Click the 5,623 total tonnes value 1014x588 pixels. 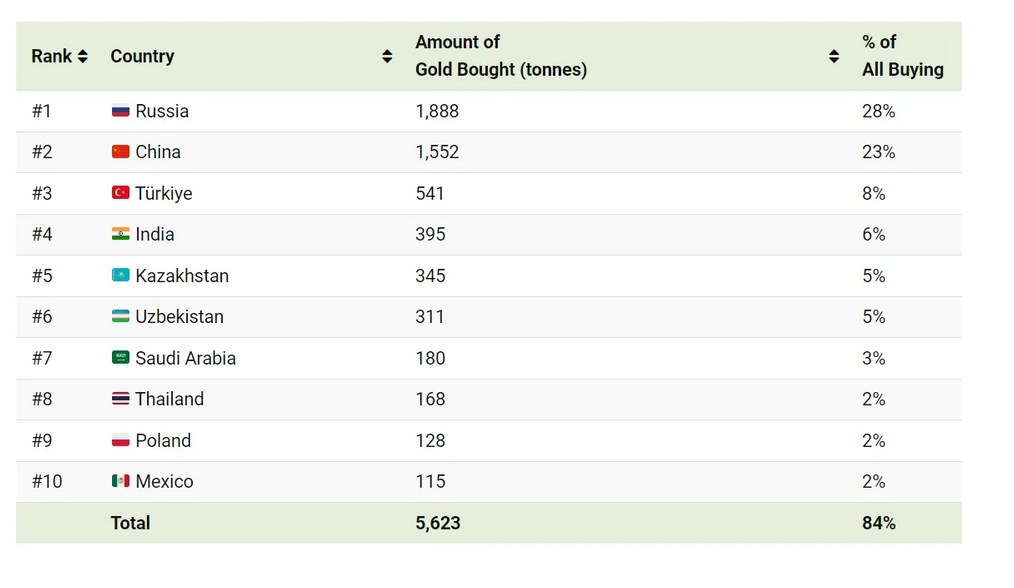tap(438, 523)
